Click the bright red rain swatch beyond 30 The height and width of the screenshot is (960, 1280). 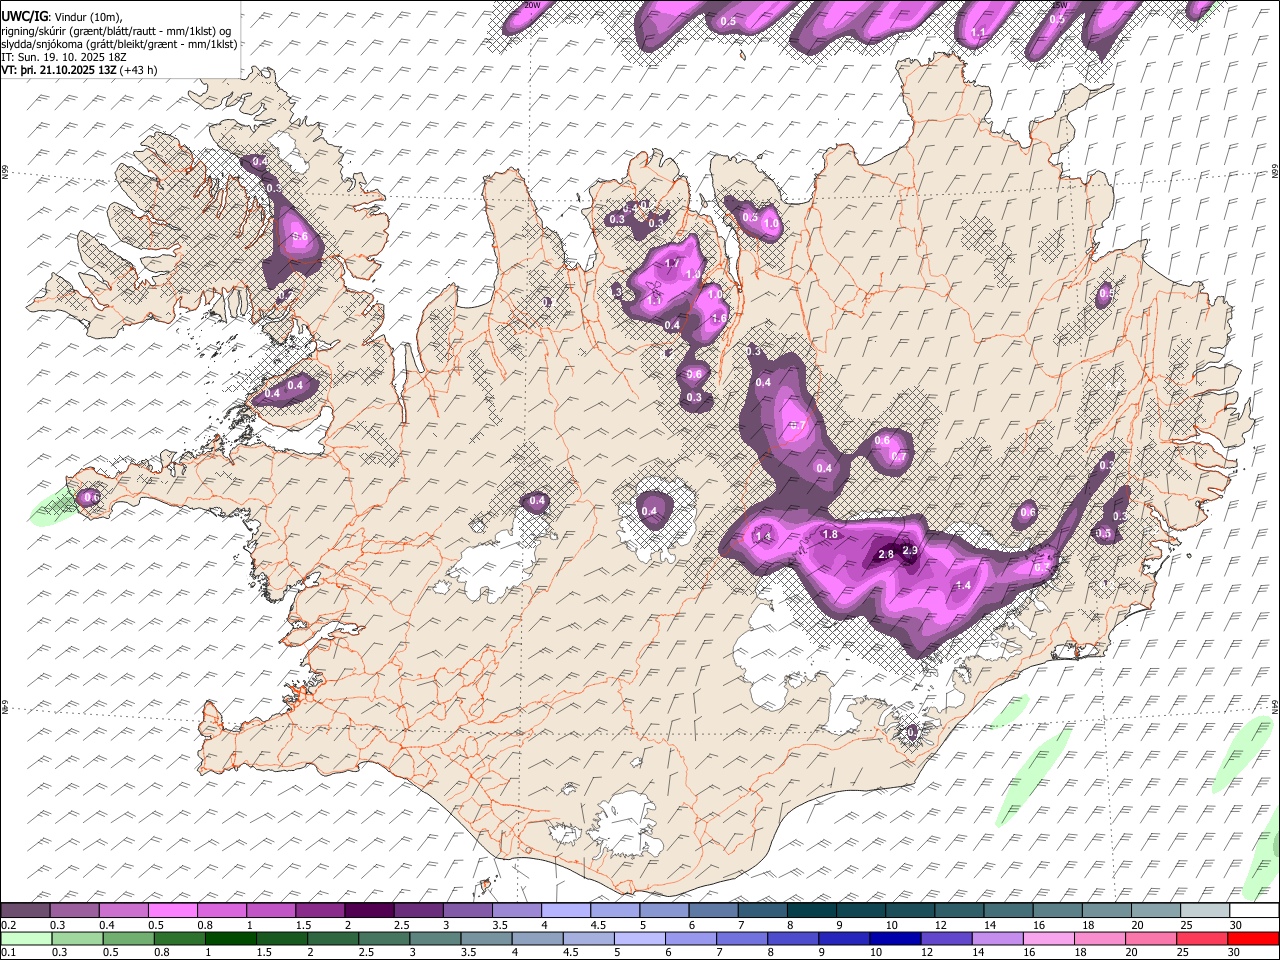pyautogui.click(x=1253, y=938)
